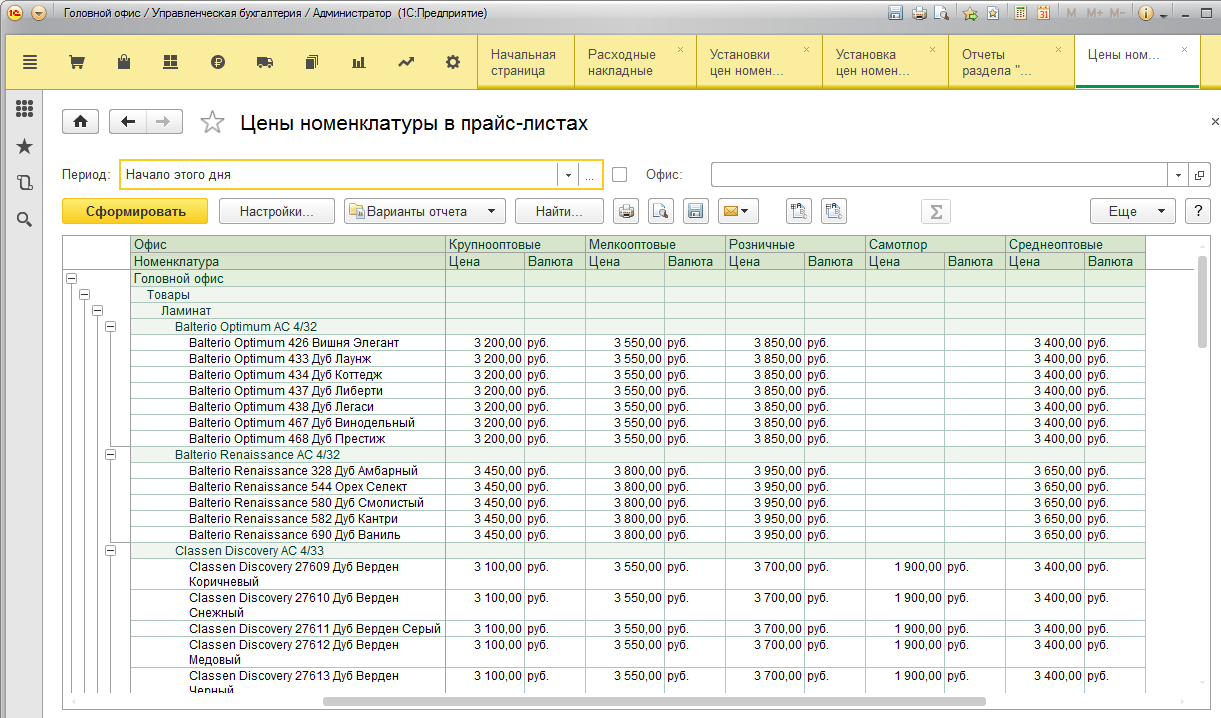Switch to the Установка цен номен… tab
This screenshot has height=718, width=1221.
pyautogui.click(x=885, y=62)
